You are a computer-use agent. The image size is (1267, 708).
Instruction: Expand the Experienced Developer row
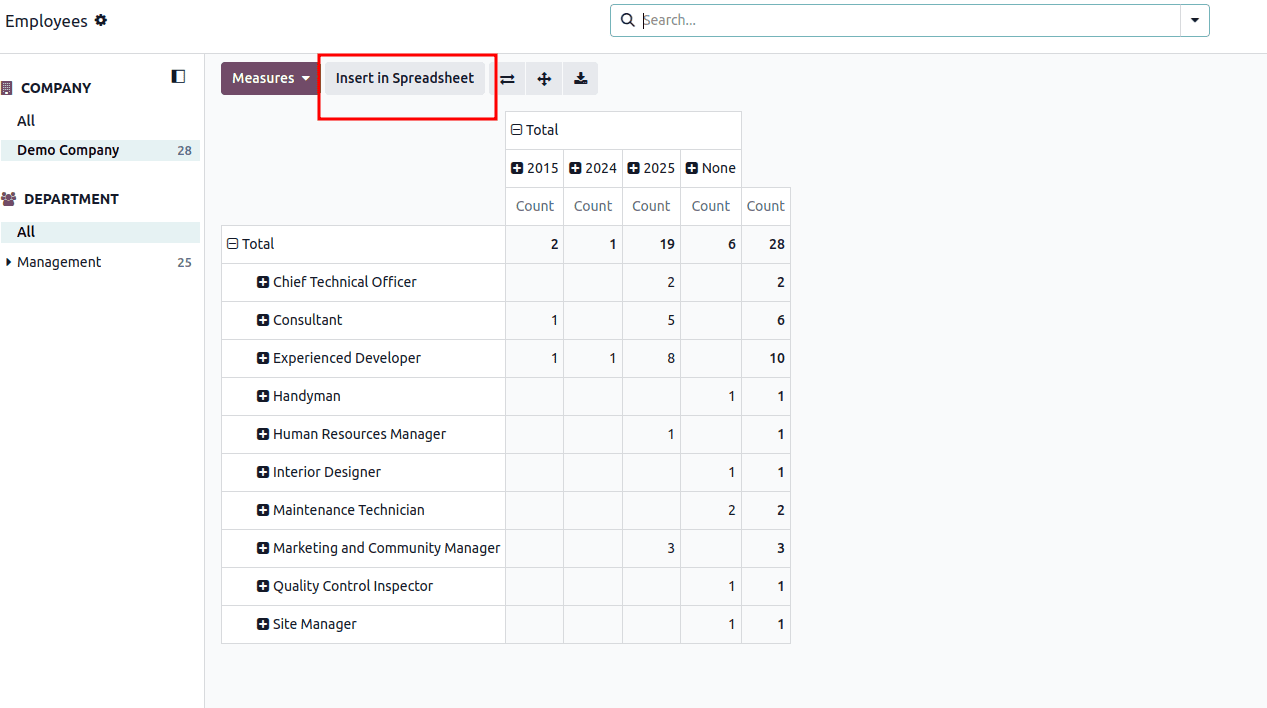[263, 358]
